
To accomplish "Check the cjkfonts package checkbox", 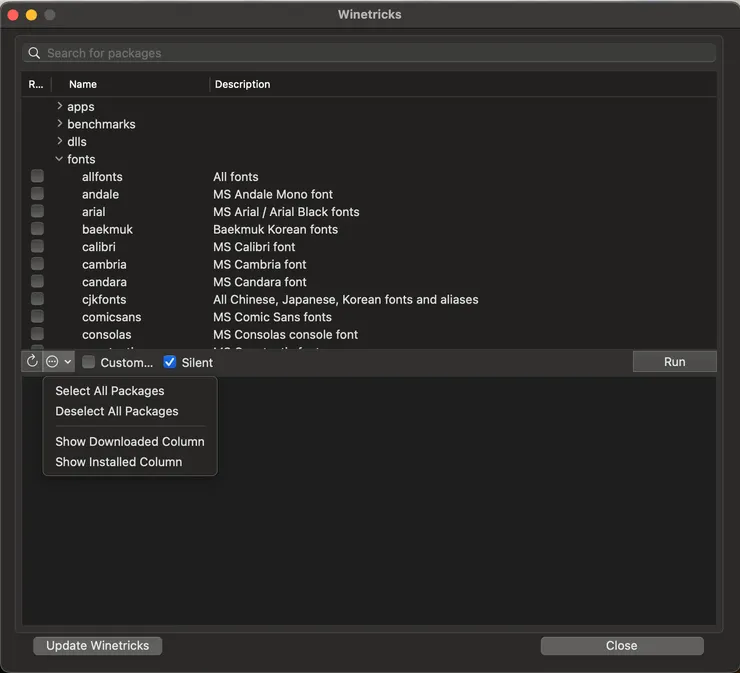I will (x=37, y=299).
